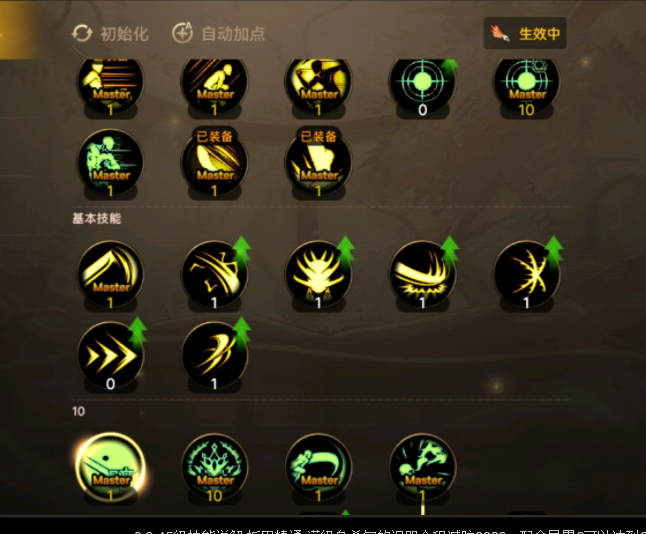Select the lightning crack basic skill
The width and height of the screenshot is (646, 534).
527,275
